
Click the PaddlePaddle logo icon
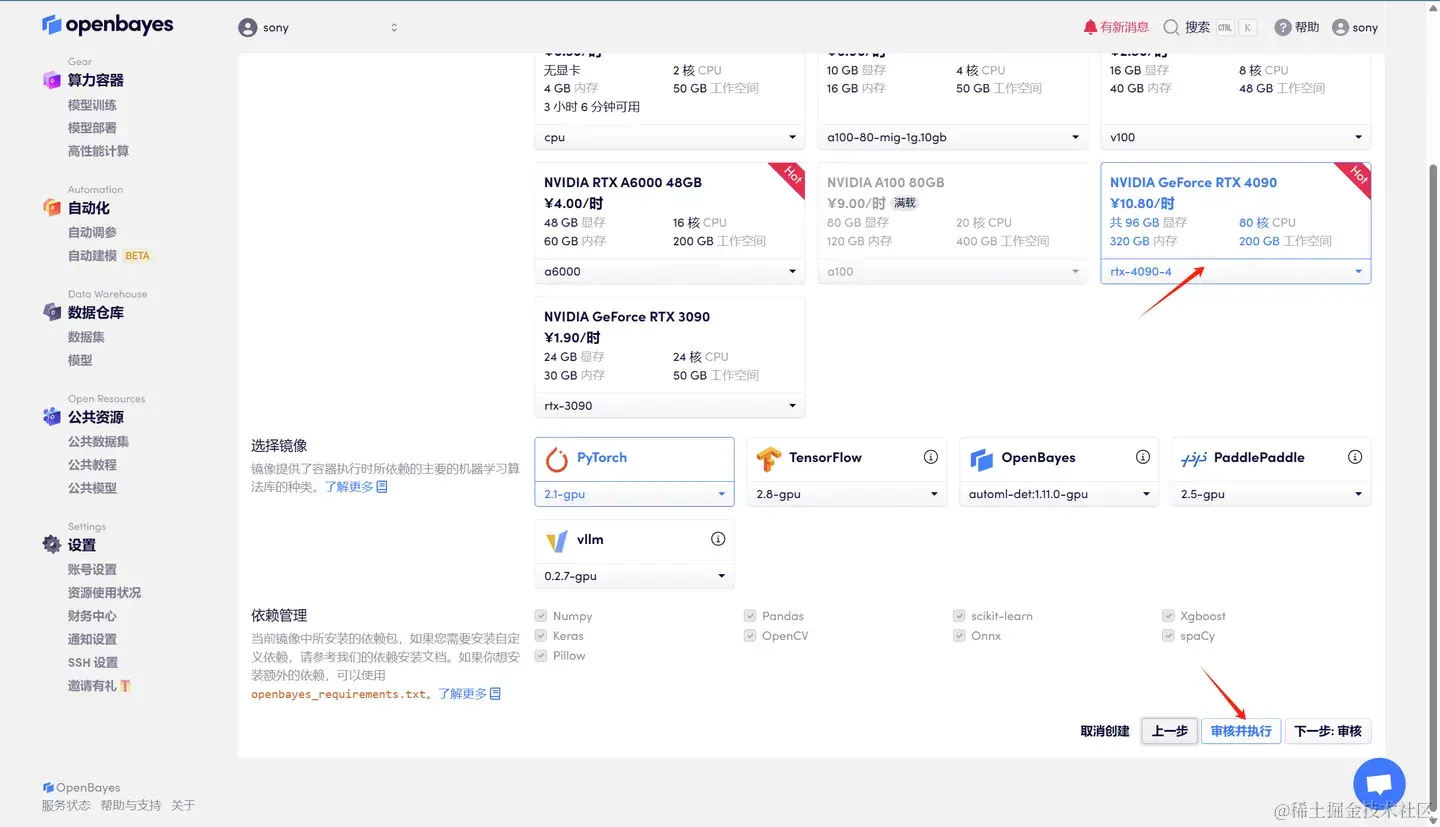[1194, 459]
